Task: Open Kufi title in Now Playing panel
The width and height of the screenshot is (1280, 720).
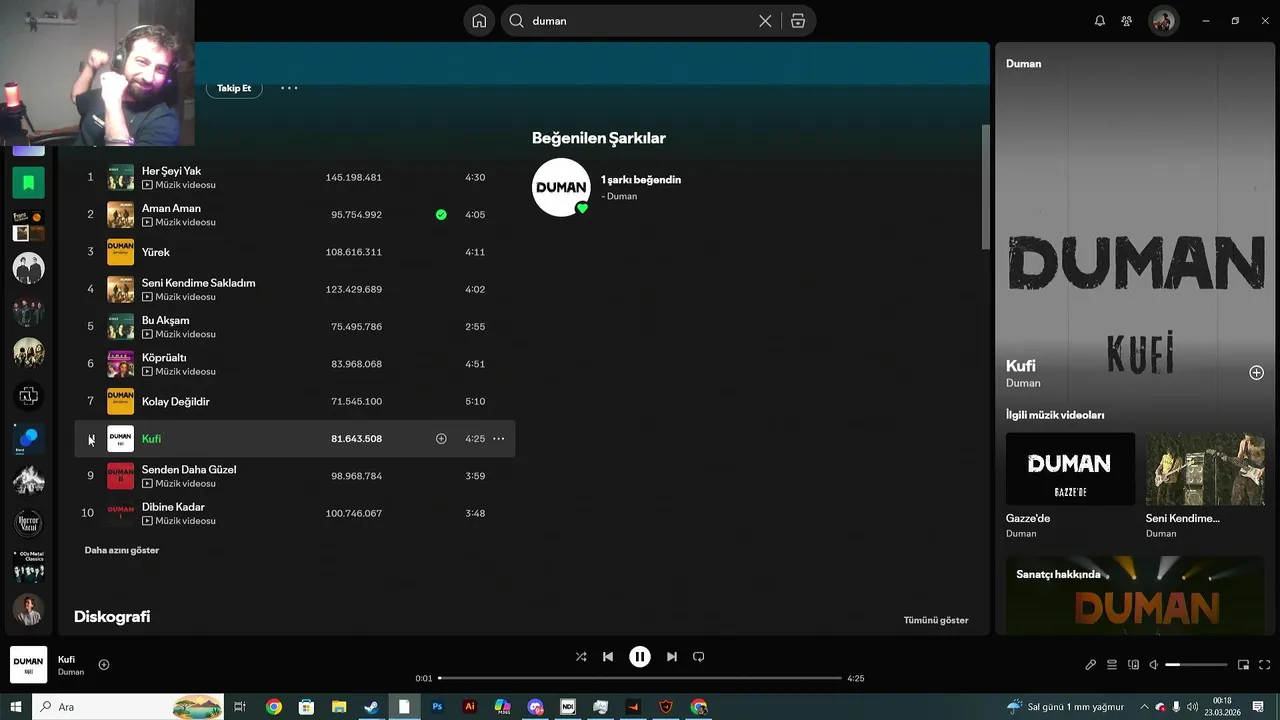Action: pyautogui.click(x=1021, y=366)
